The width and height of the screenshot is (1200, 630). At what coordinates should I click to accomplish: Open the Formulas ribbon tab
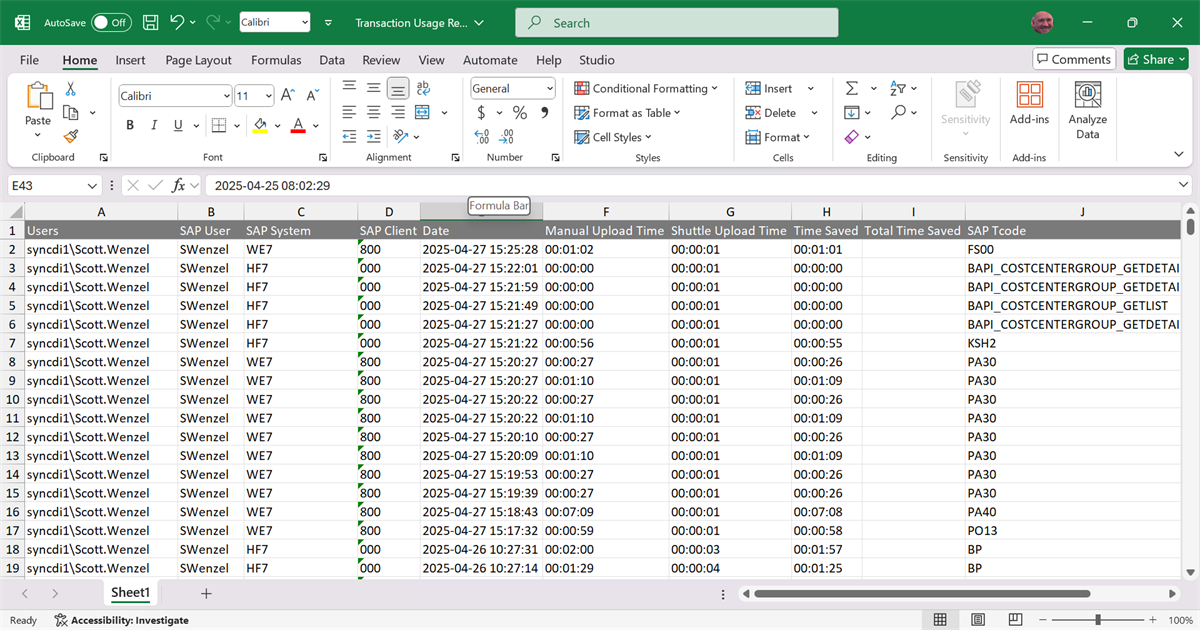tap(276, 60)
